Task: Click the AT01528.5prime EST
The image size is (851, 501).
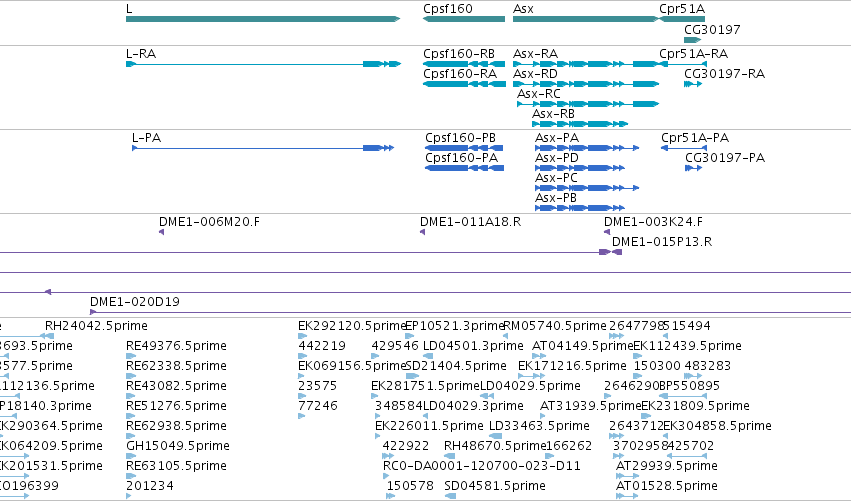Action: 667,486
